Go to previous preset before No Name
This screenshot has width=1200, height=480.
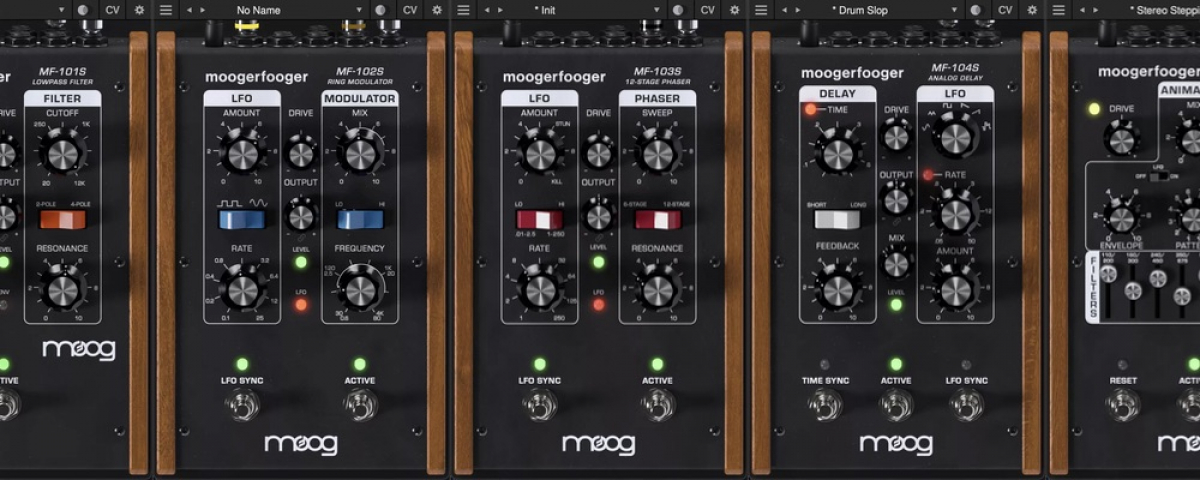pyautogui.click(x=190, y=9)
